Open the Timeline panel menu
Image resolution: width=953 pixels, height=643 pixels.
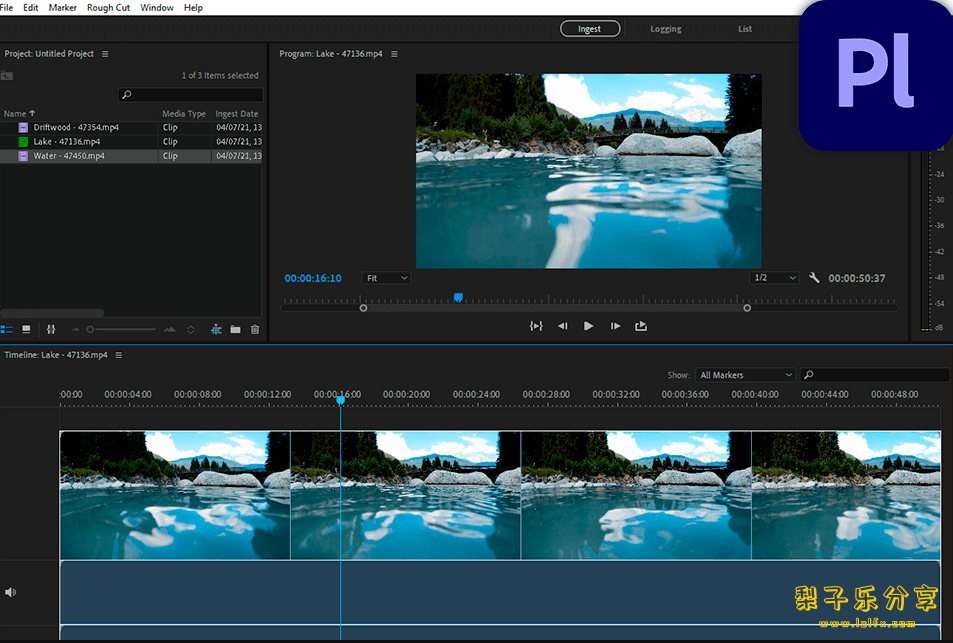tap(119, 355)
